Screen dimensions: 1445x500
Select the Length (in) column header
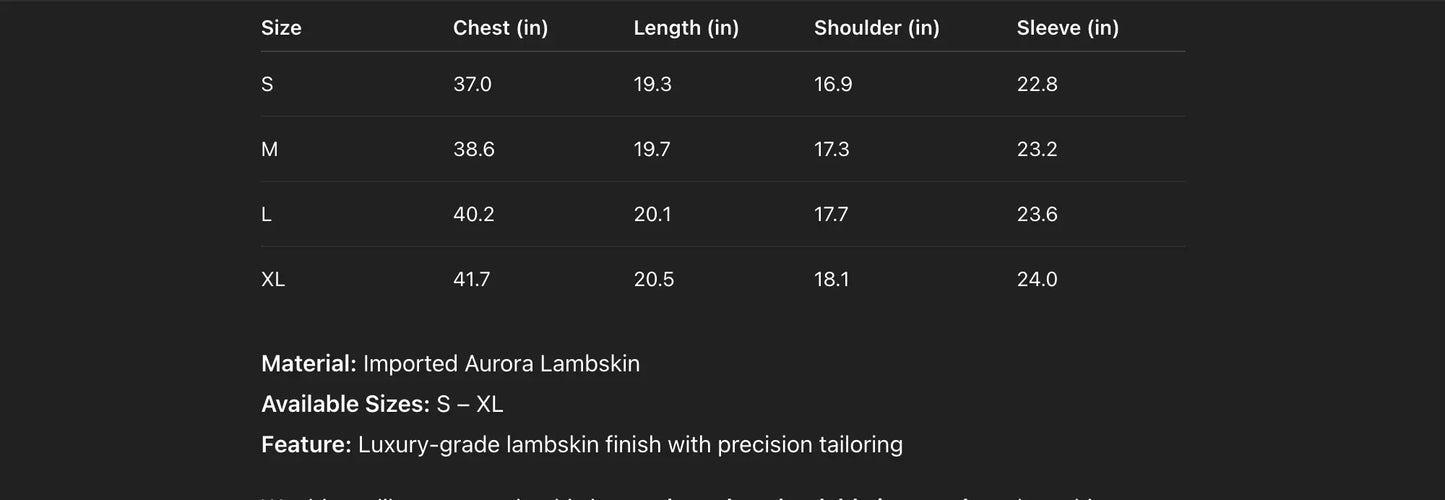(x=686, y=28)
